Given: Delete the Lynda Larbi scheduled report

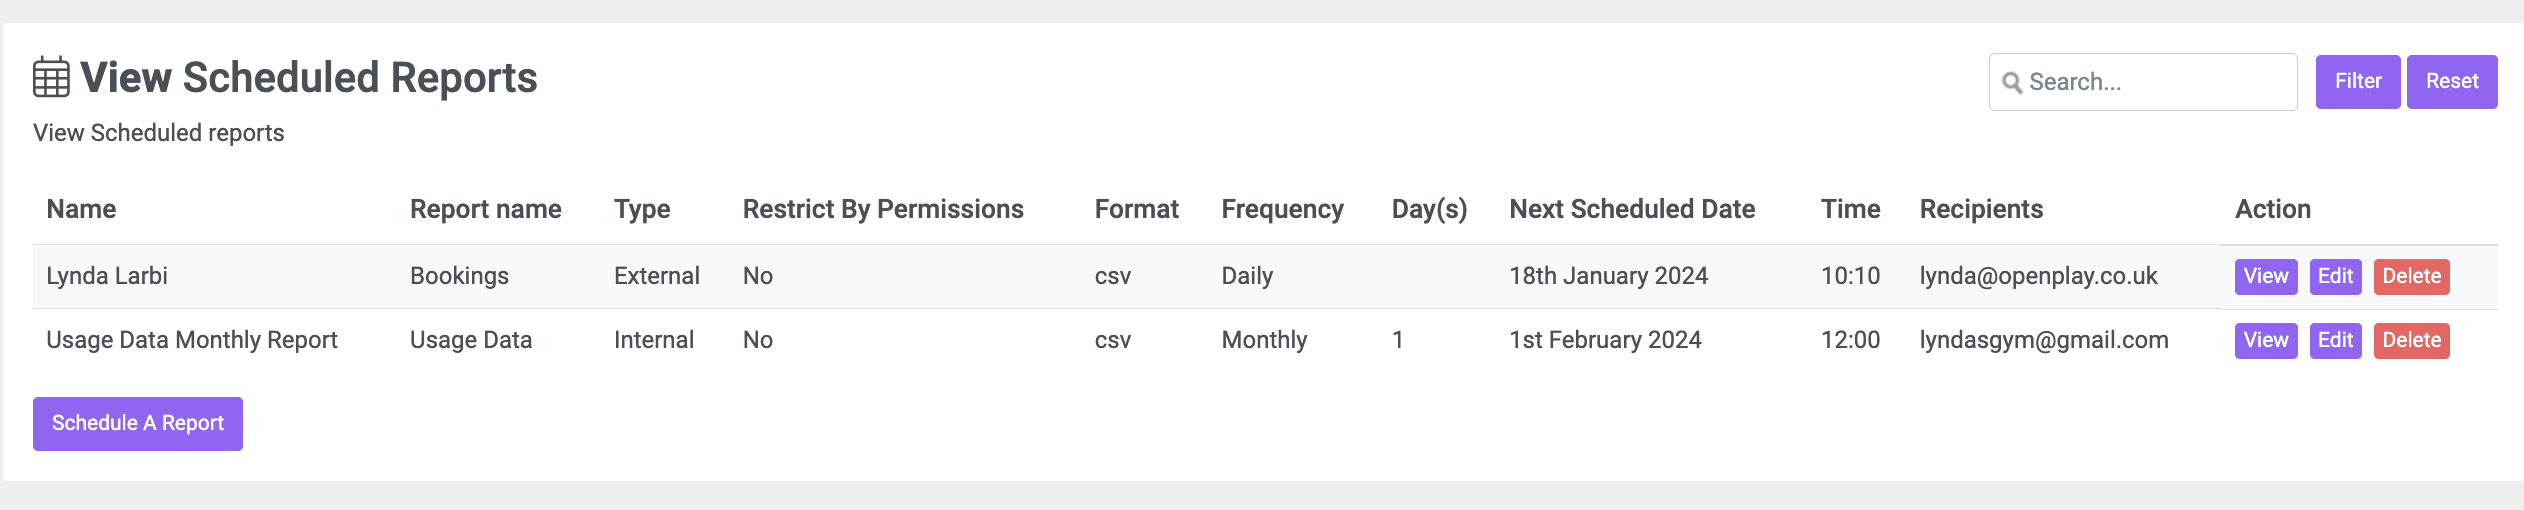Looking at the screenshot, I should (2411, 276).
